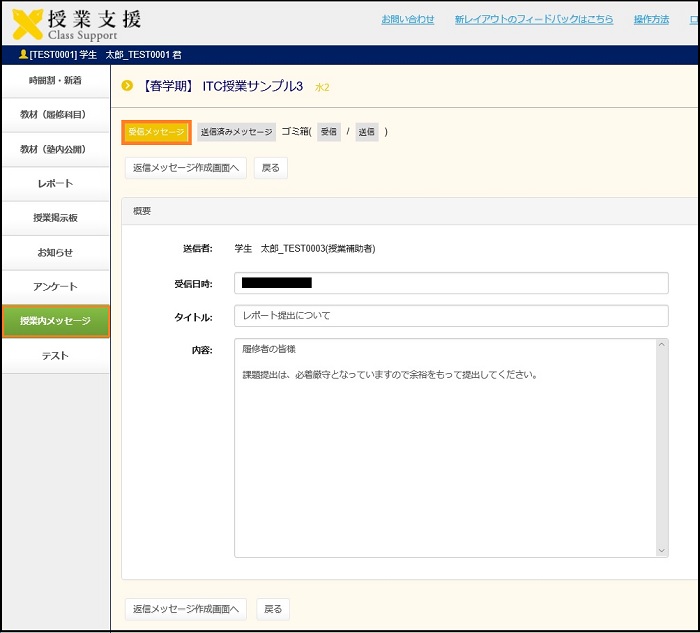Click the タイトル text field
The image size is (700, 633).
click(451, 316)
